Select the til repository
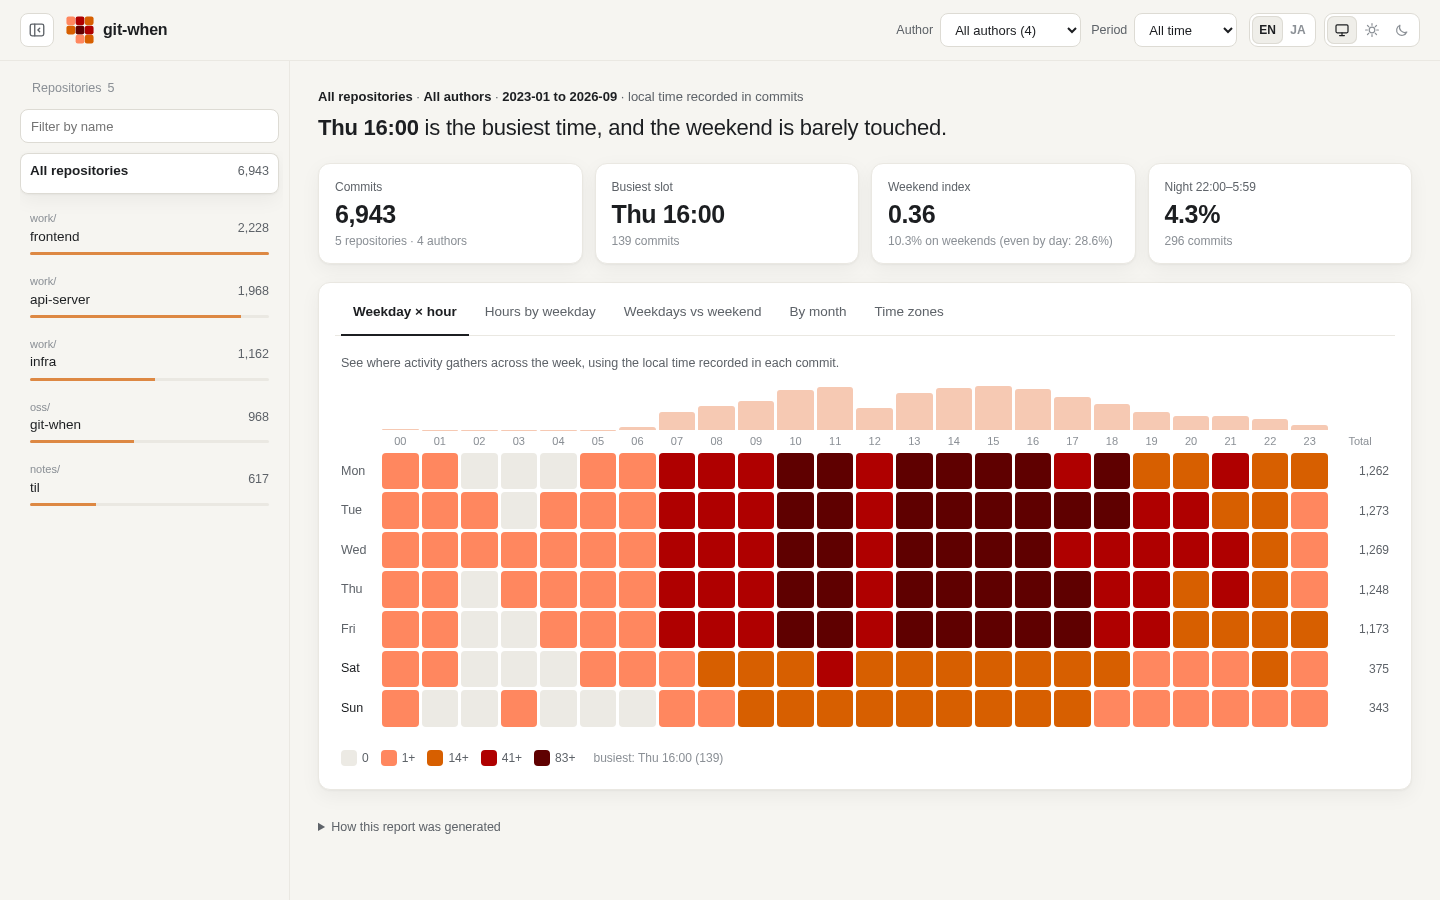This screenshot has width=1440, height=900. [149, 483]
